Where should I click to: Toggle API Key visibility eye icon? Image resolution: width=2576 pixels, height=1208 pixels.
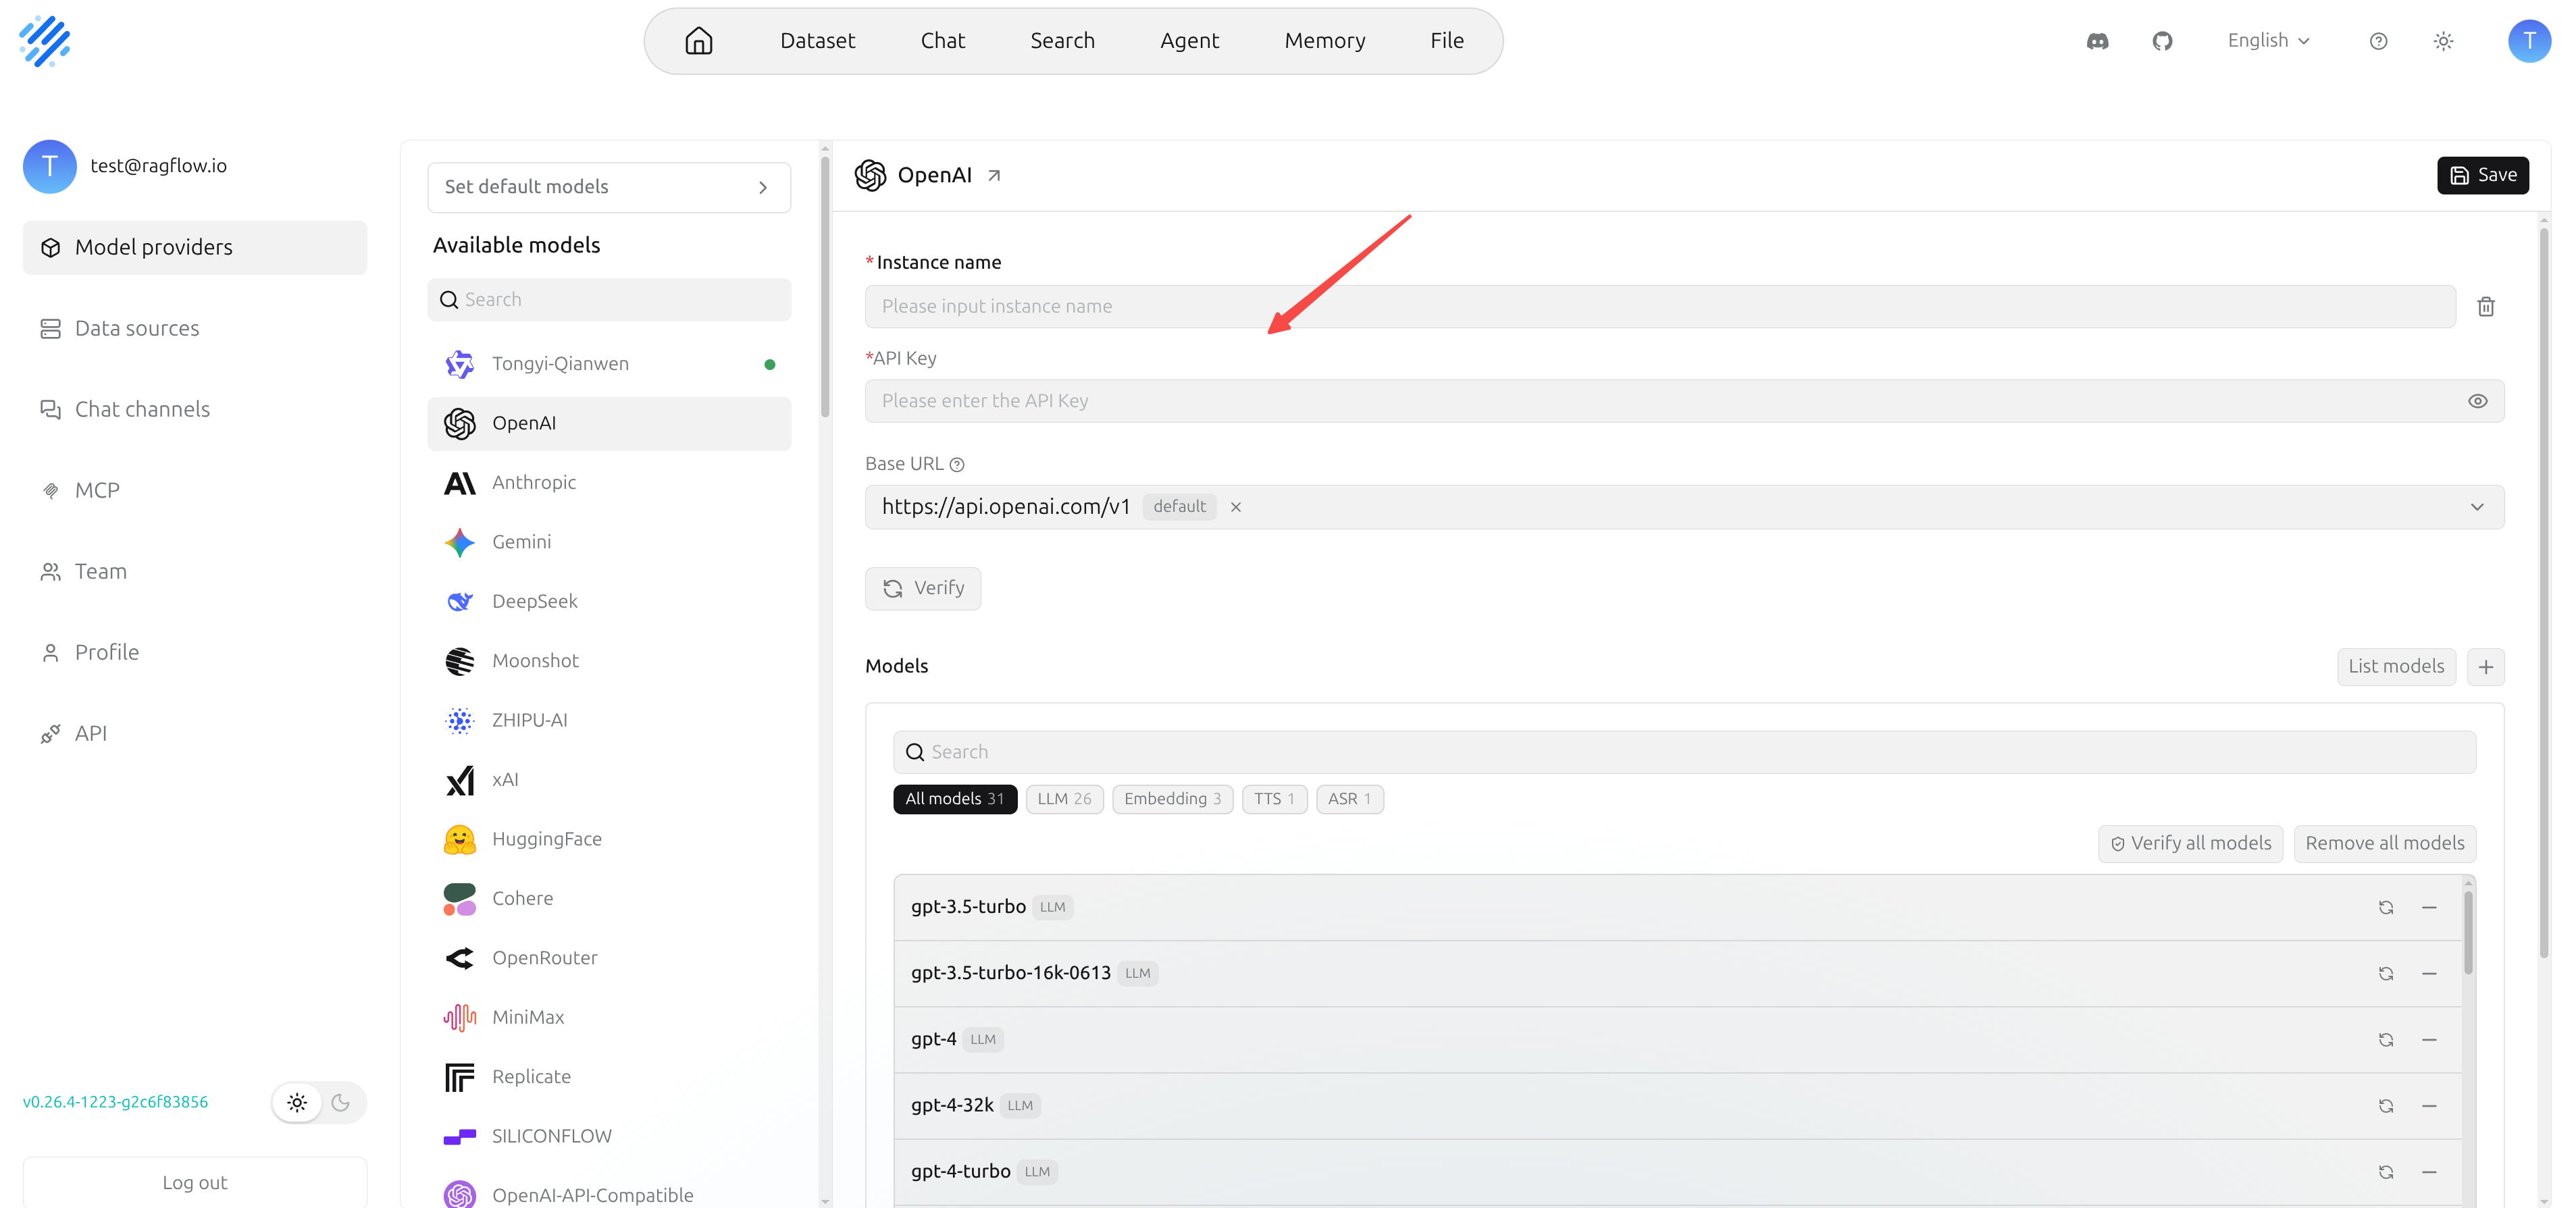click(x=2478, y=401)
